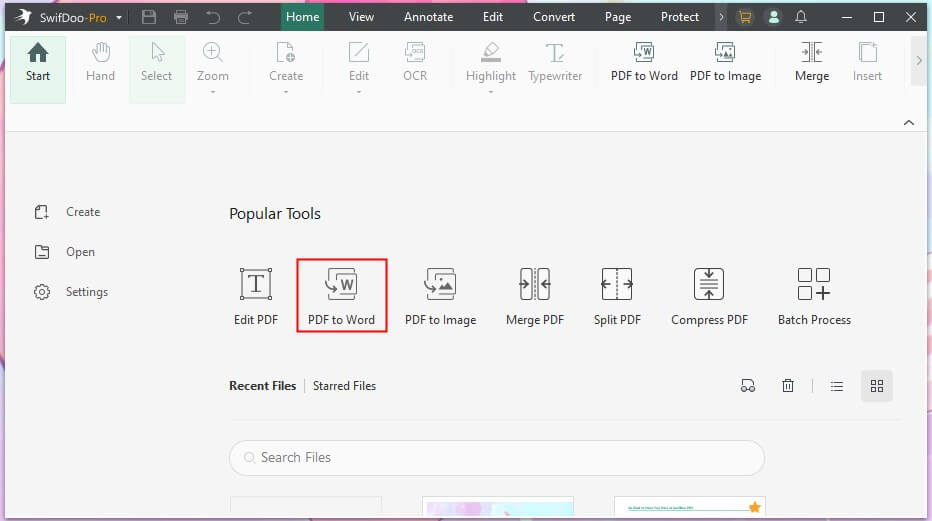Image resolution: width=932 pixels, height=521 pixels.
Task: Show the Recent Files list
Action: tap(262, 386)
